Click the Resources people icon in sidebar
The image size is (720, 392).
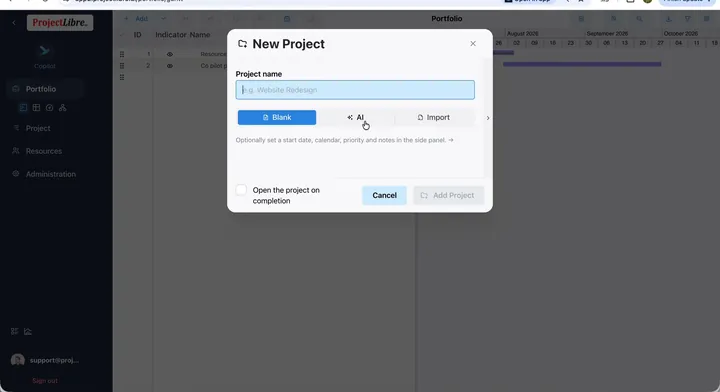(x=16, y=151)
